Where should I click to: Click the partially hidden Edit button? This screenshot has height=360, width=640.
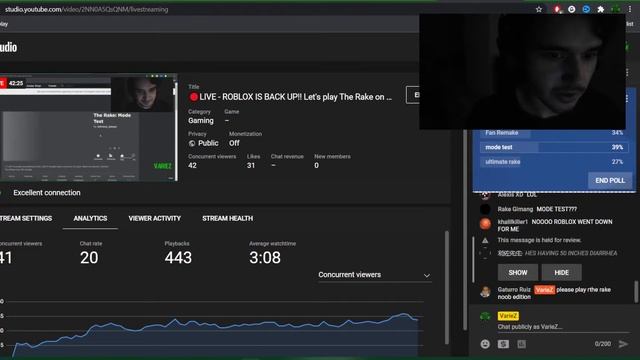click(413, 95)
